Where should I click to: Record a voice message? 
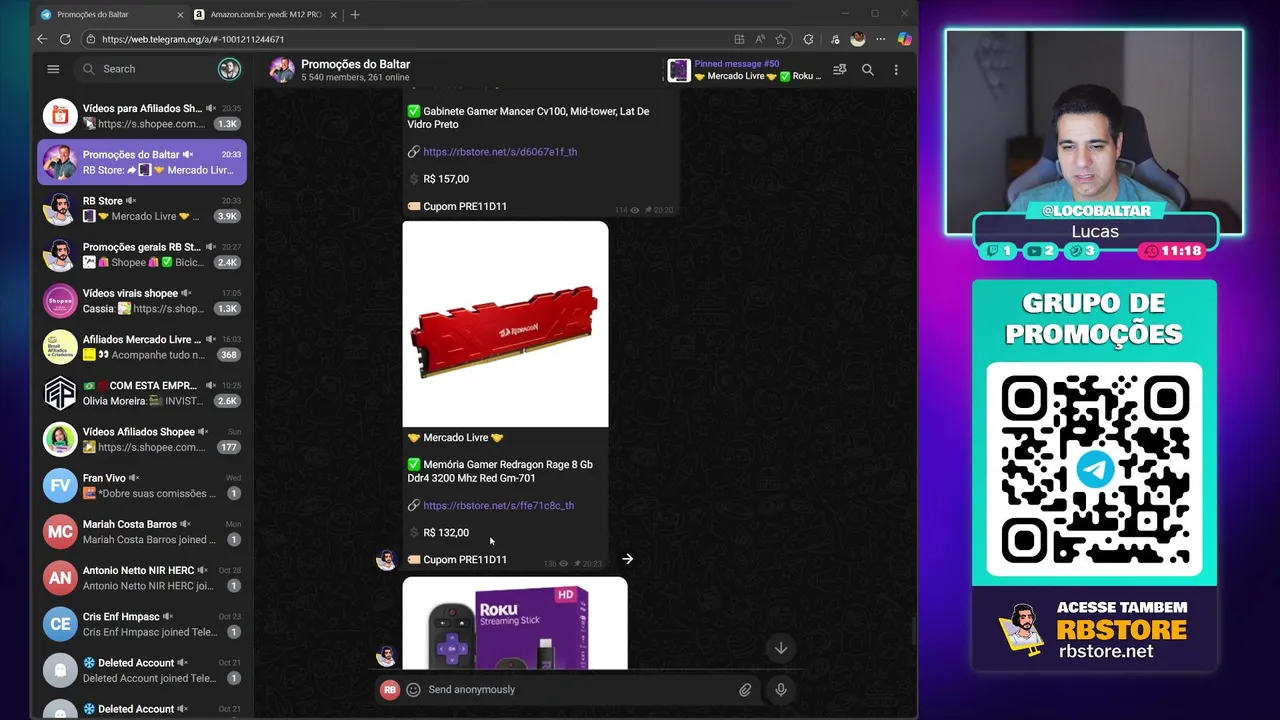[x=781, y=690]
